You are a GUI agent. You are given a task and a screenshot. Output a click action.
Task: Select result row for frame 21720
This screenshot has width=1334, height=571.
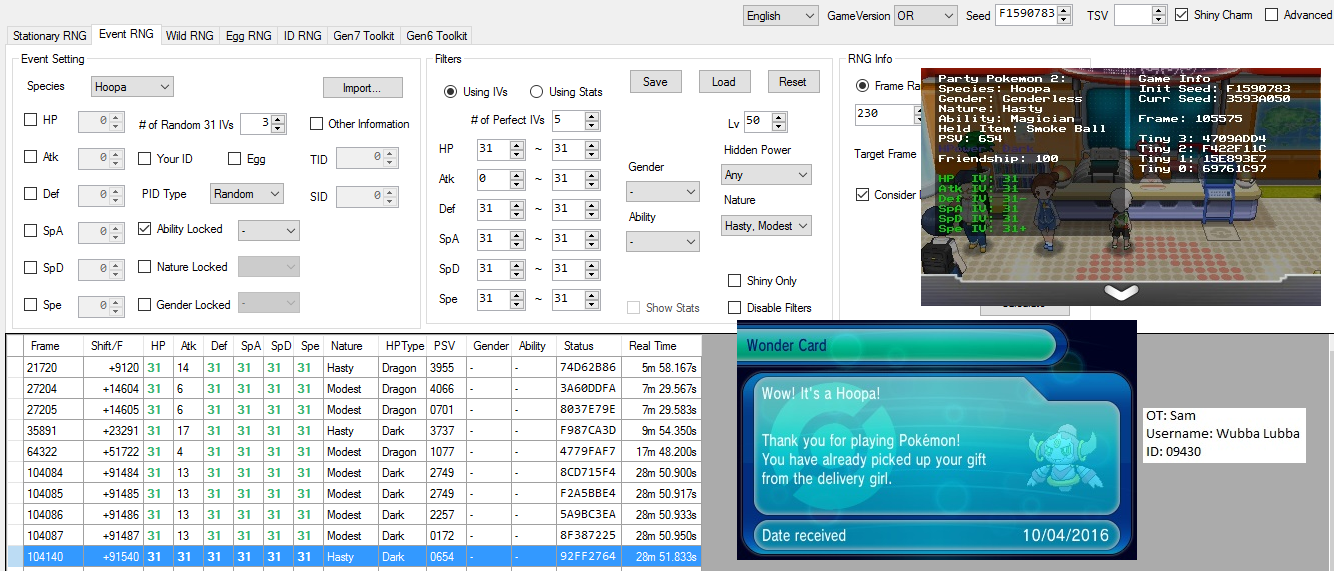[354, 368]
